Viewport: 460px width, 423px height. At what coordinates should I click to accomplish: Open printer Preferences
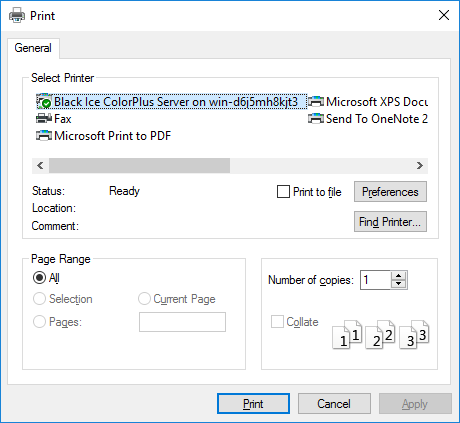click(390, 192)
